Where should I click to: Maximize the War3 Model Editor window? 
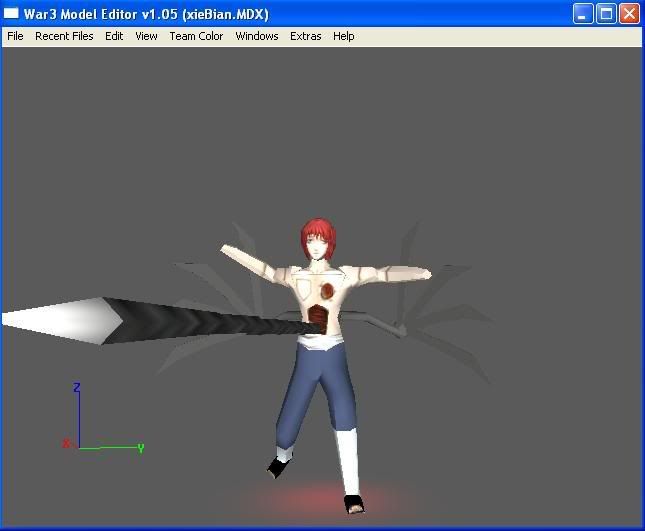(606, 14)
